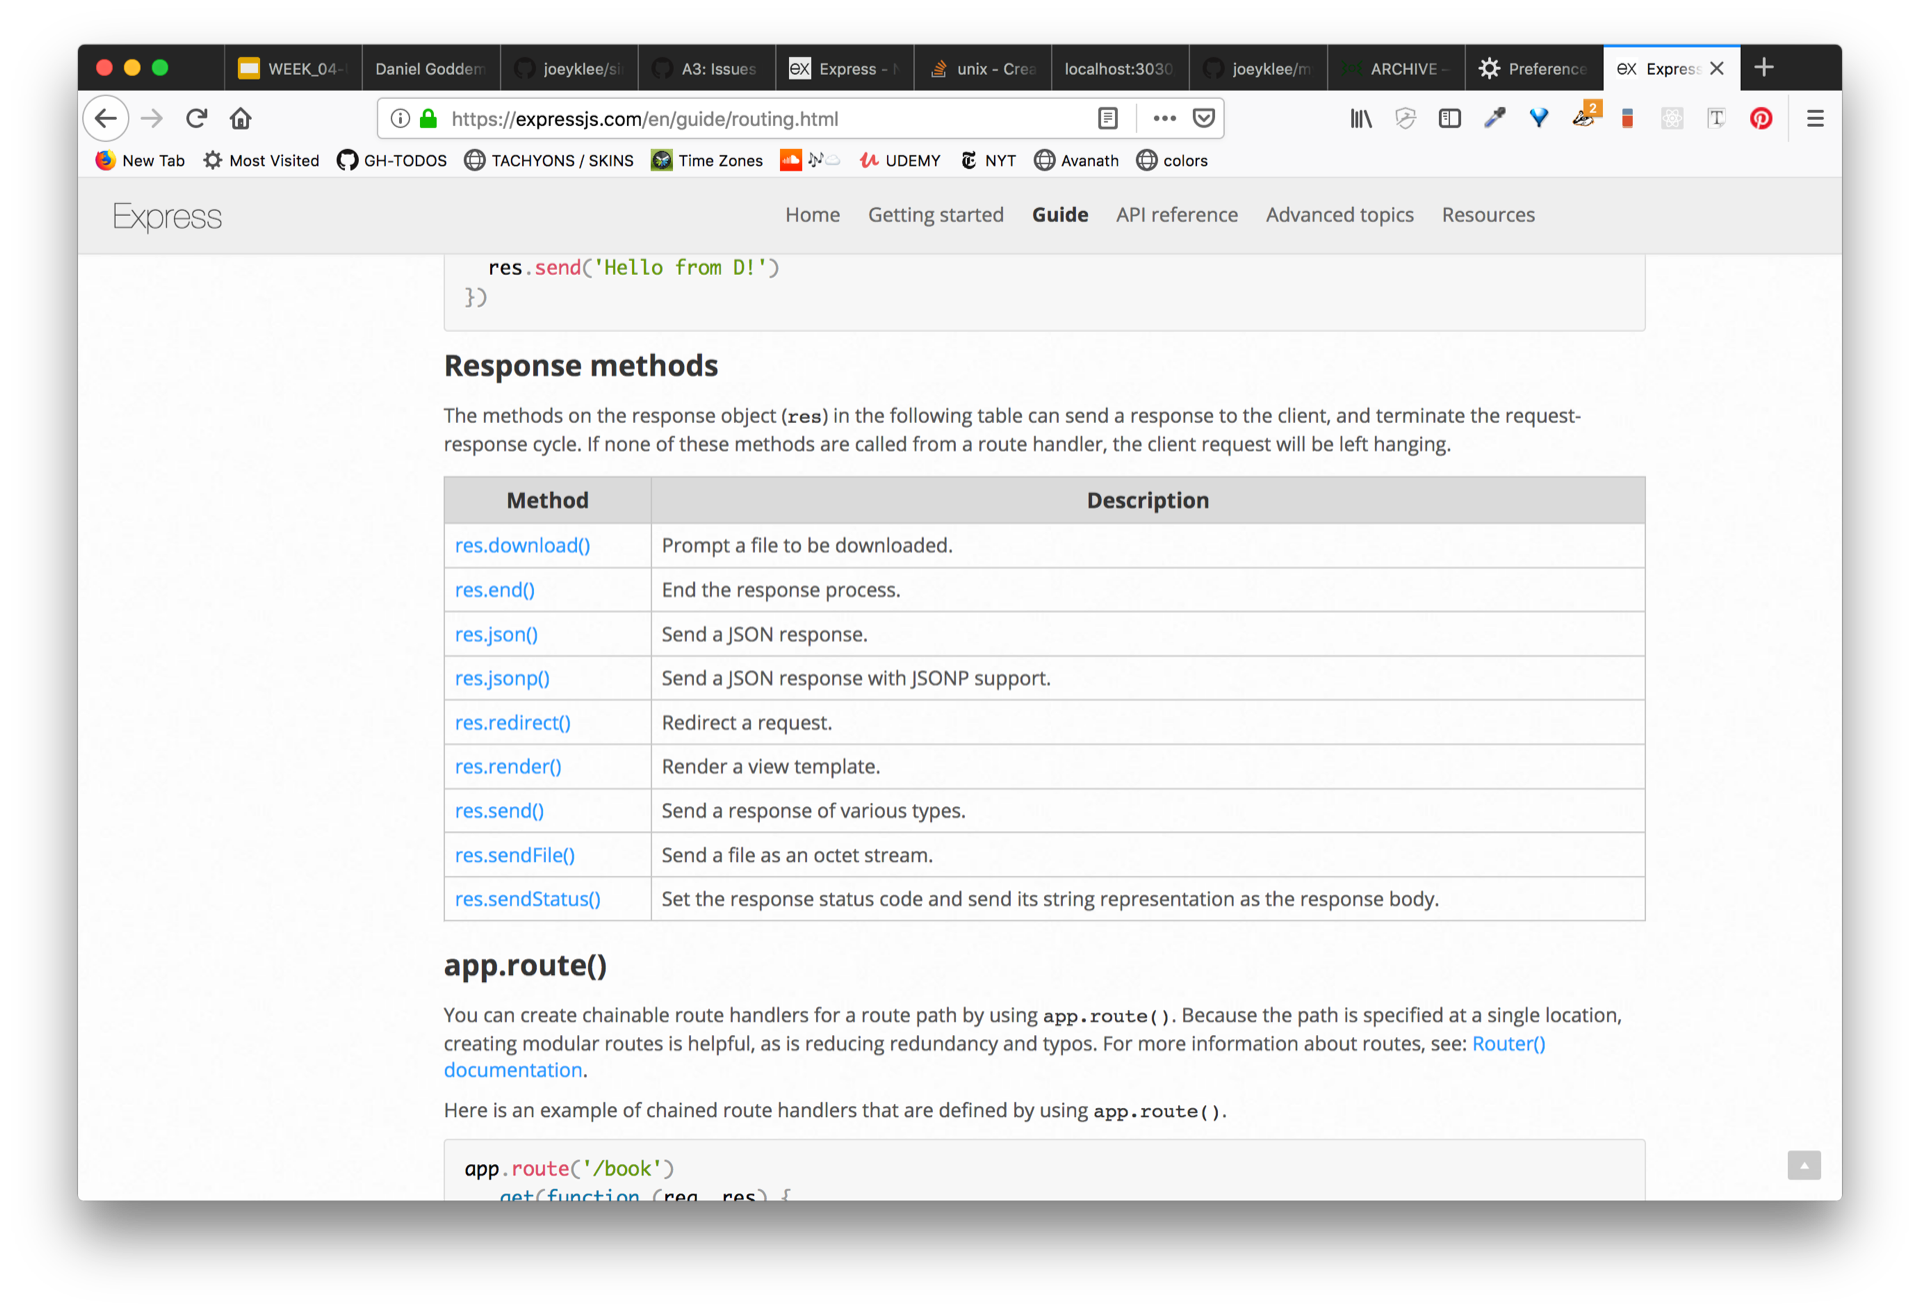
Task: Open new tab with plus button
Action: [x=1764, y=67]
